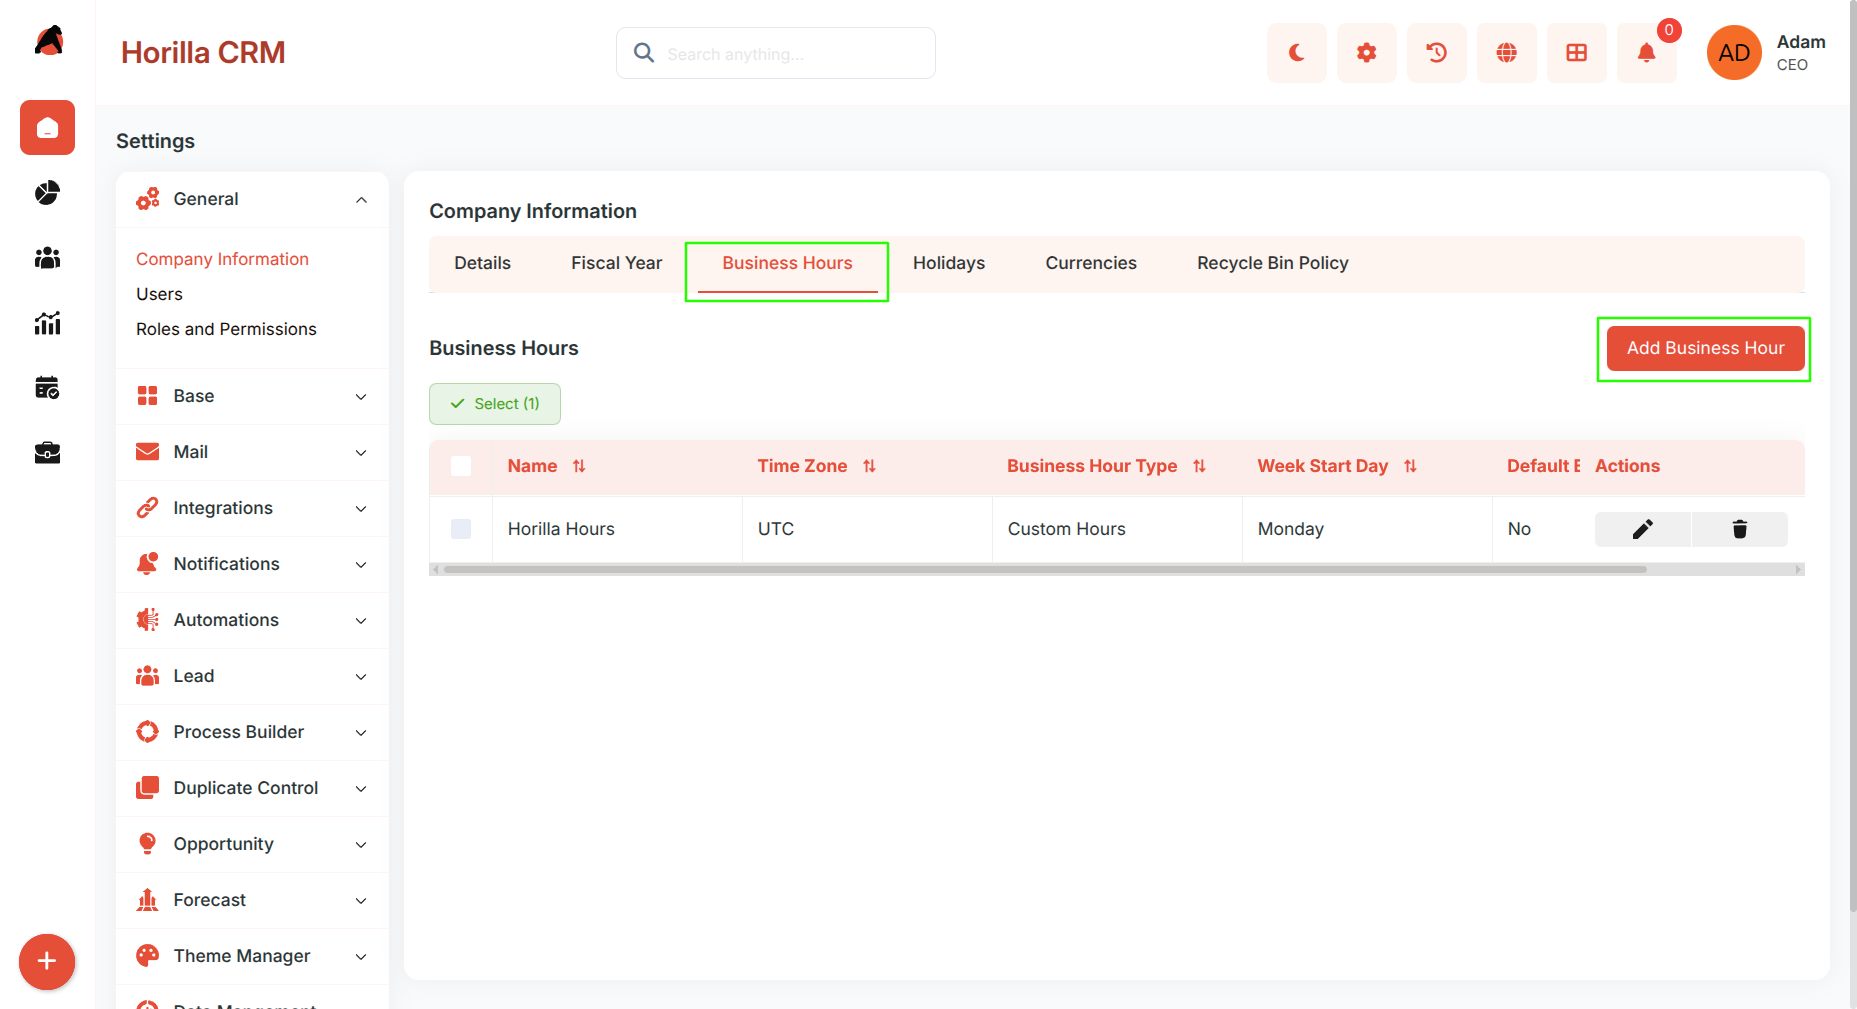Open settings gear icon in header
The width and height of the screenshot is (1857, 1009).
coord(1366,53)
